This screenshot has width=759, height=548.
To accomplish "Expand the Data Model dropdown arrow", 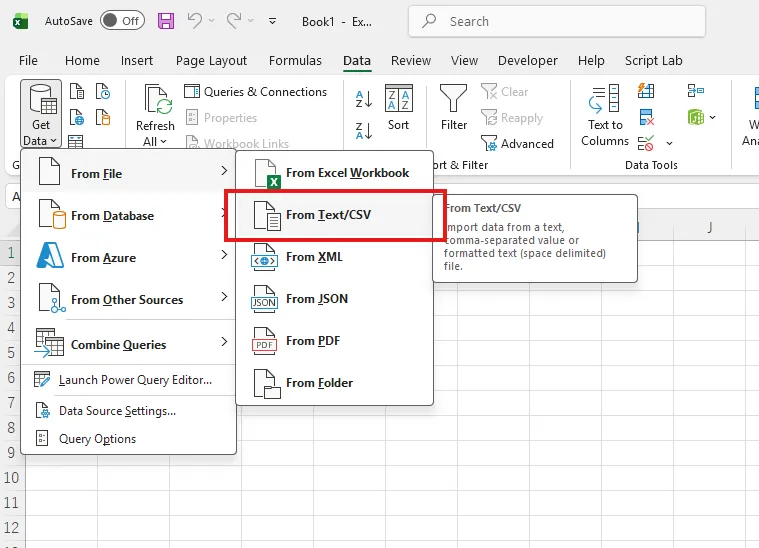I will 713,117.
